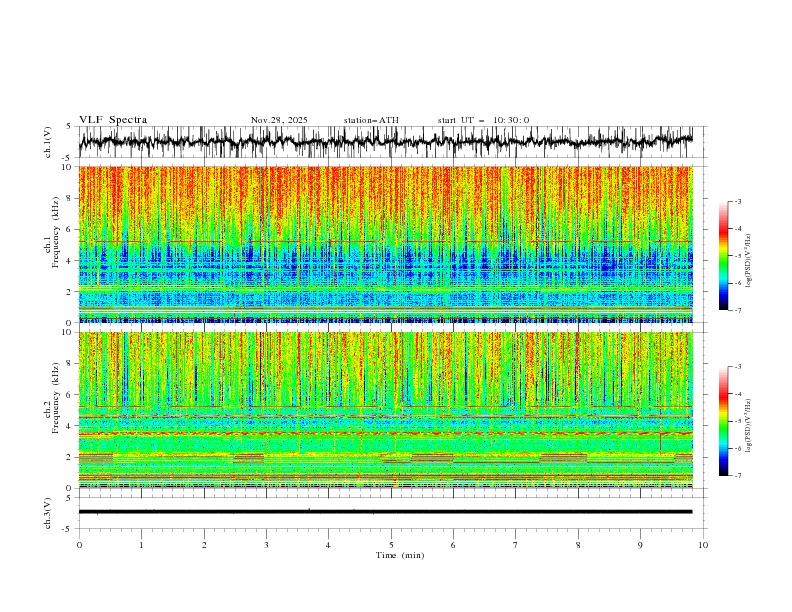Click the "-3" tick on ch.2 colorbar
This screenshot has width=792, height=612.
point(738,367)
